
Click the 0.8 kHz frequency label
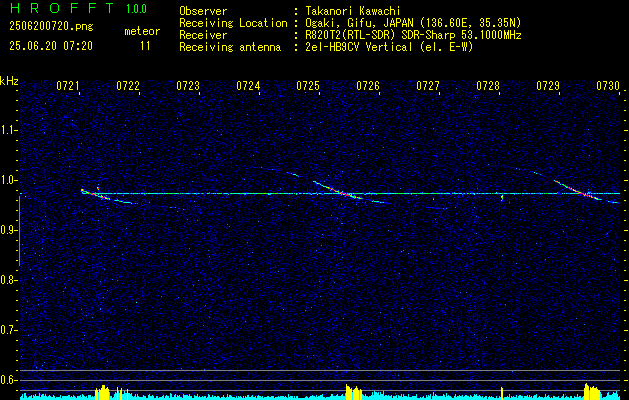8,280
